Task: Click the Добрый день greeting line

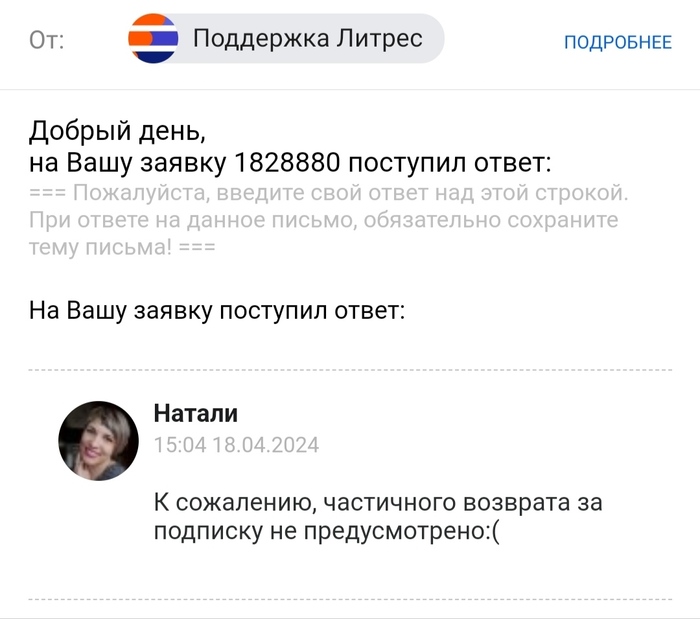Action: point(116,130)
